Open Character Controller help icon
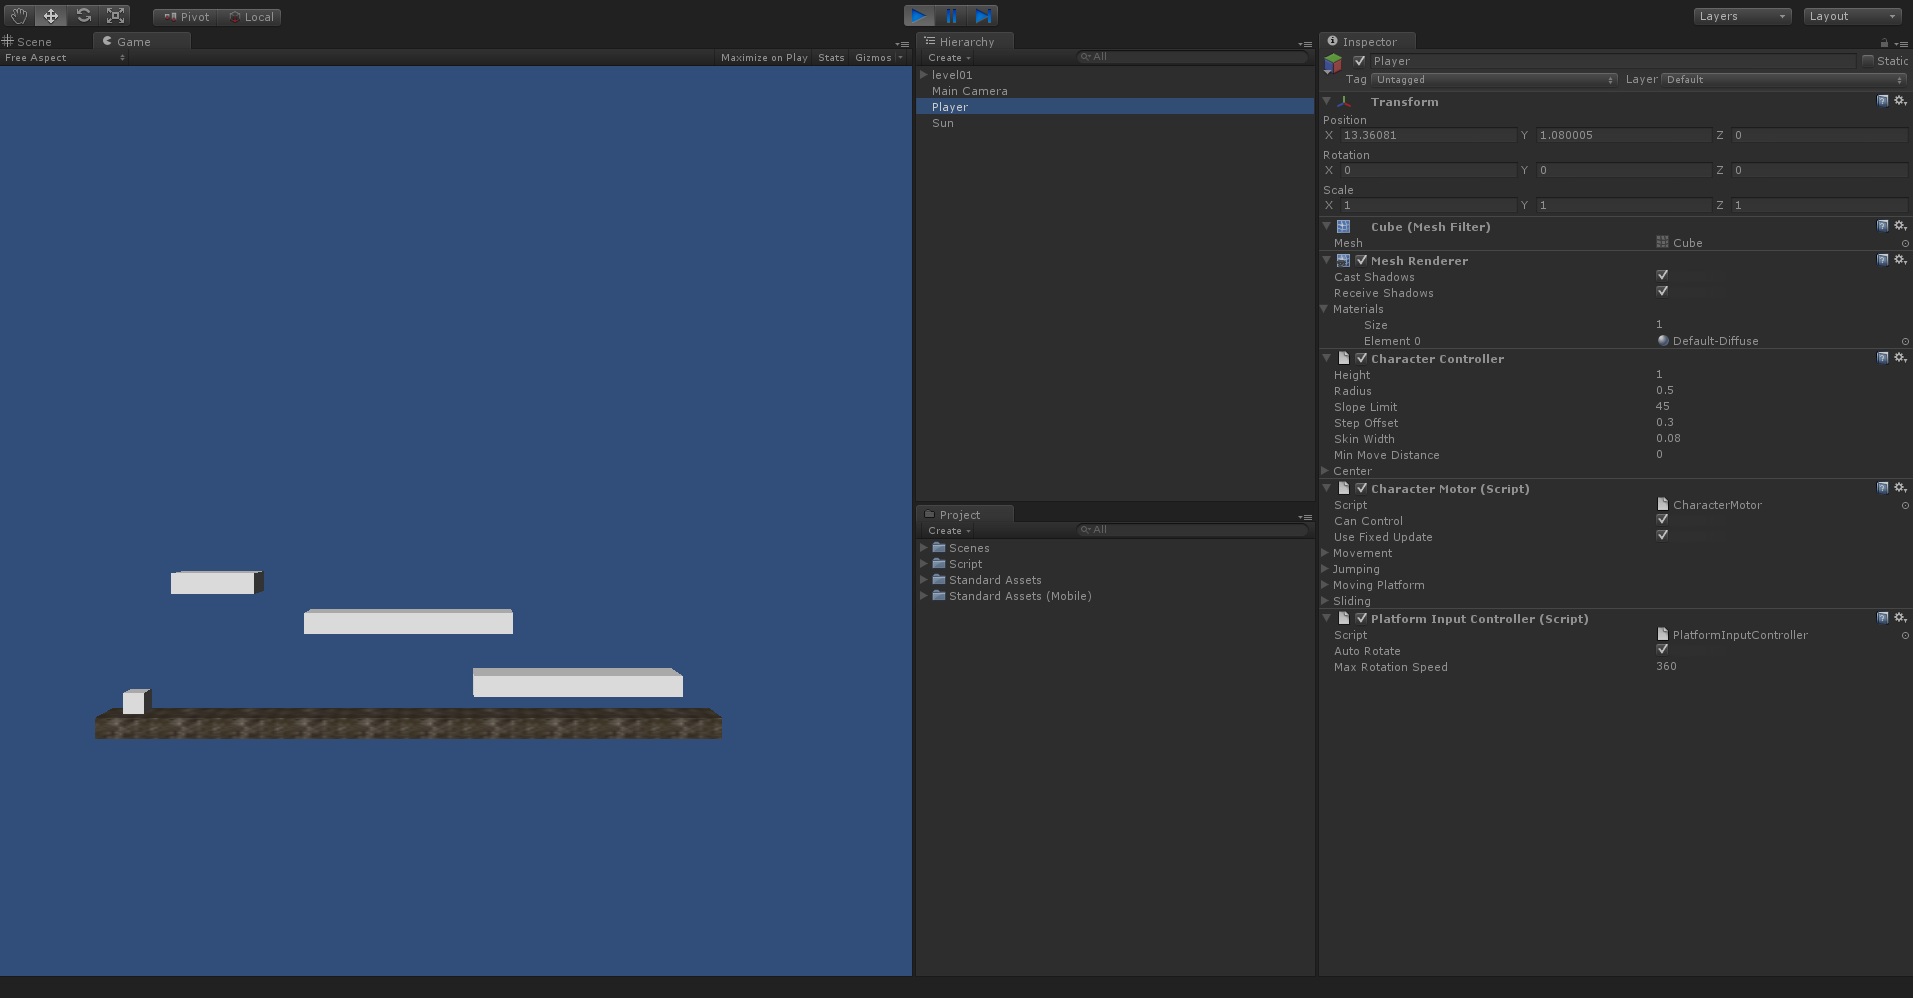1920x998 pixels. [1882, 358]
